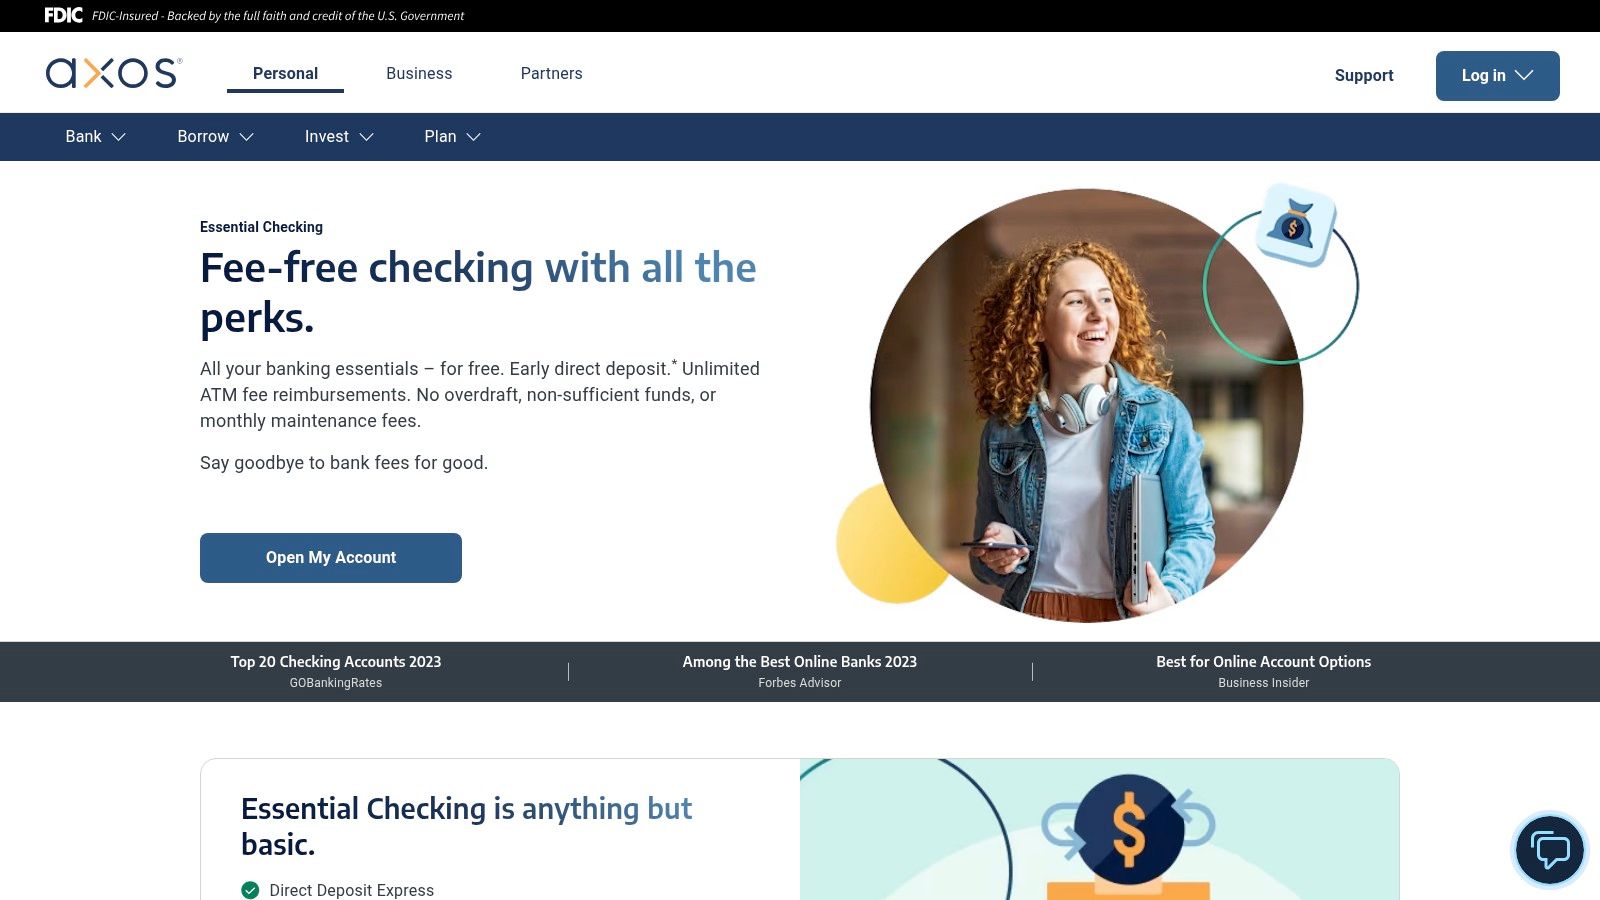Image resolution: width=1600 pixels, height=900 pixels.
Task: Expand the Bank dropdown menu
Action: pyautogui.click(x=95, y=137)
